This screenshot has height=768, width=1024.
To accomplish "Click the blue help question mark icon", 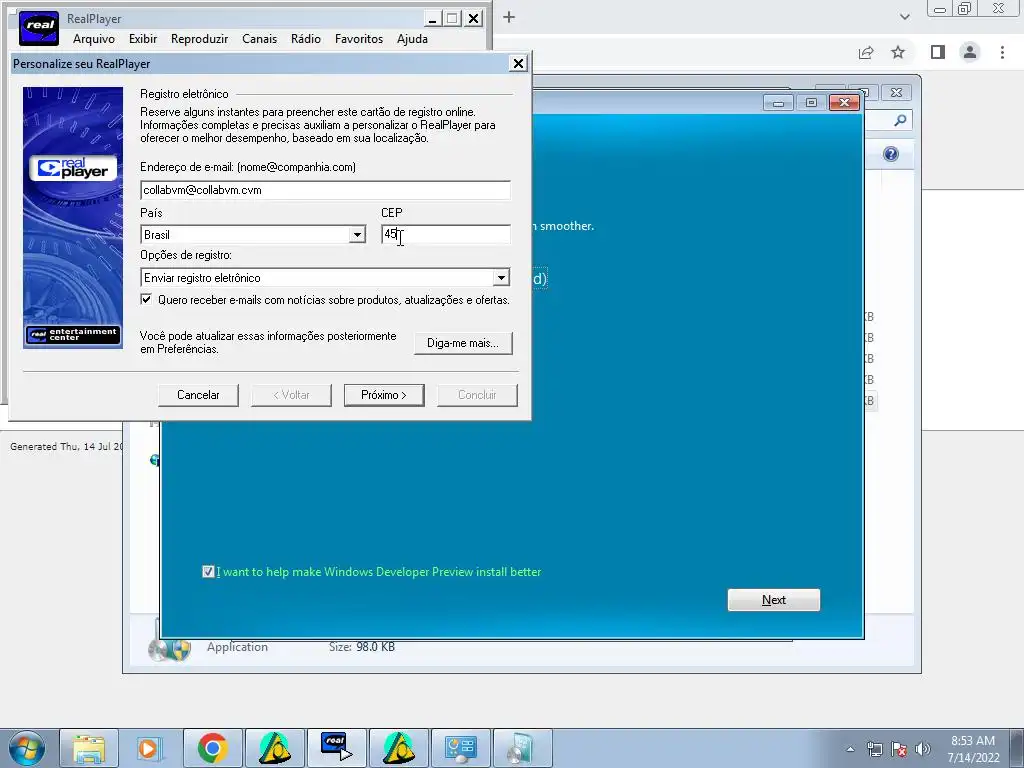I will (891, 154).
